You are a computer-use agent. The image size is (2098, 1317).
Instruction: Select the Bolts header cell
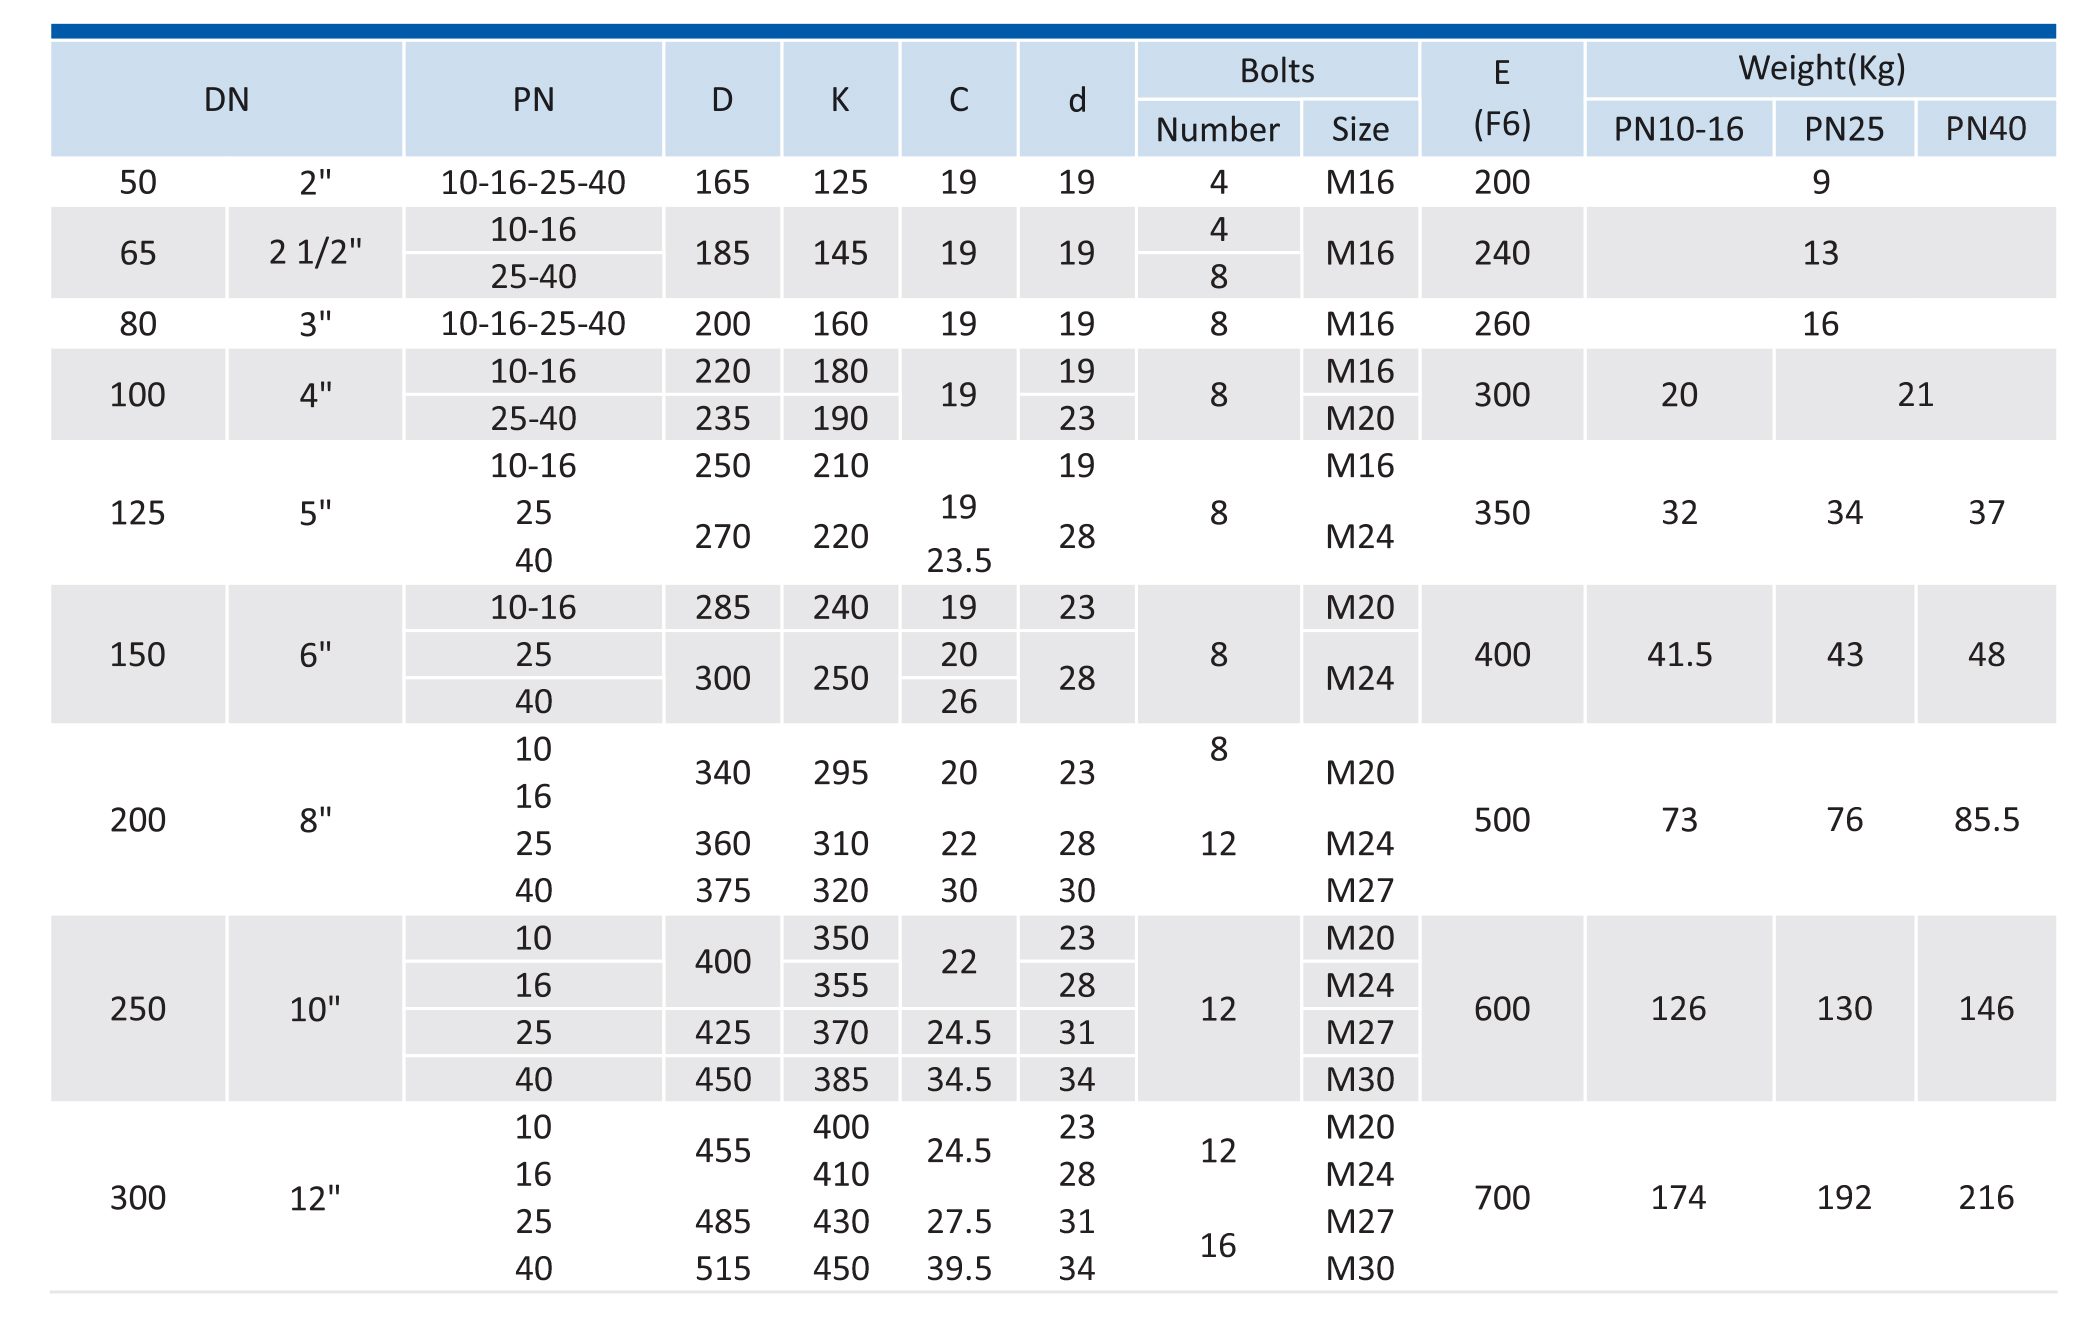[1277, 70]
